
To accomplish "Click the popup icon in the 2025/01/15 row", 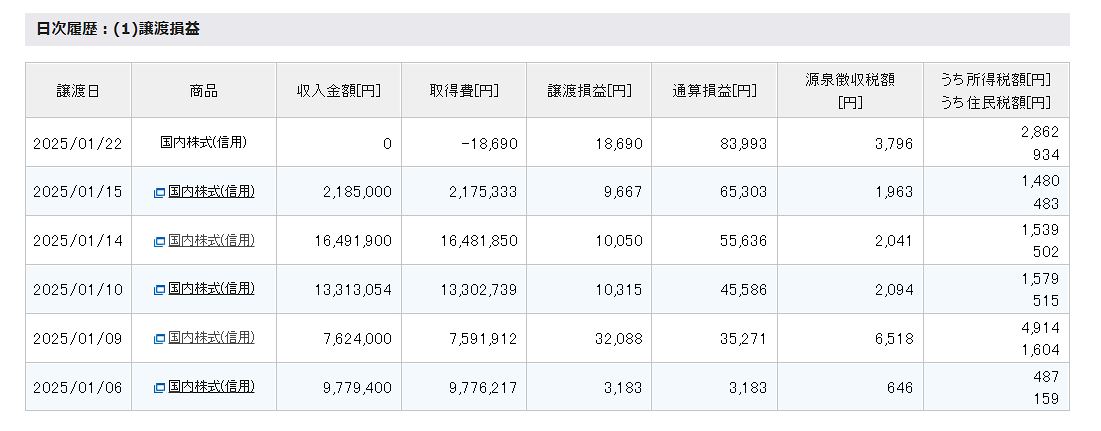I will click(159, 192).
